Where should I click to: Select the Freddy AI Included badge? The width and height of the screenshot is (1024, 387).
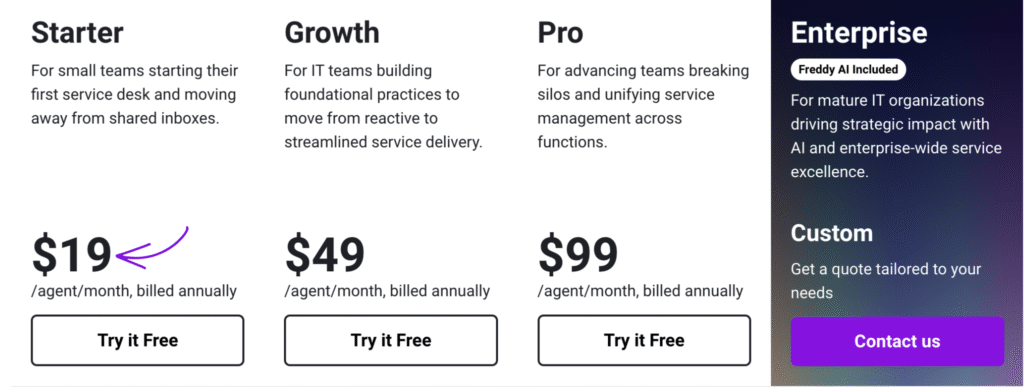[x=848, y=69]
